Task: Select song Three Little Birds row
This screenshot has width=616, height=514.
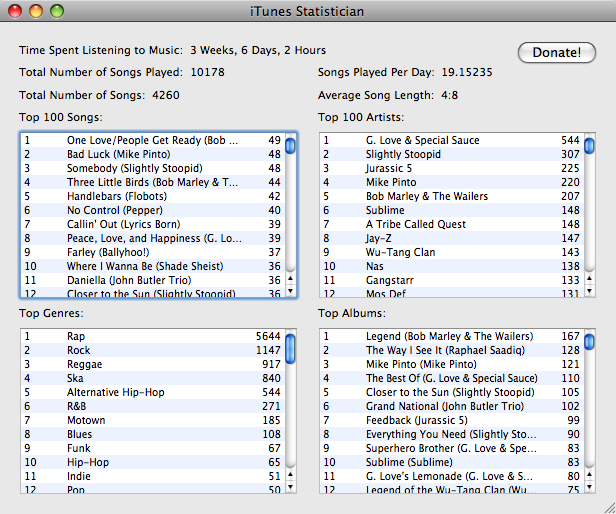Action: 153,182
